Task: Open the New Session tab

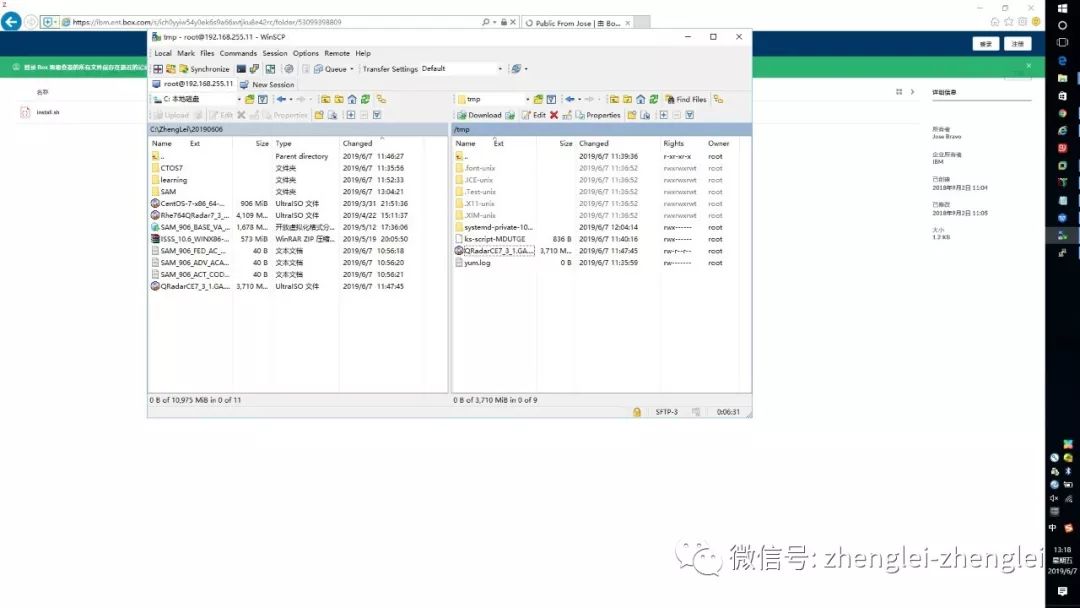Action: tap(267, 85)
